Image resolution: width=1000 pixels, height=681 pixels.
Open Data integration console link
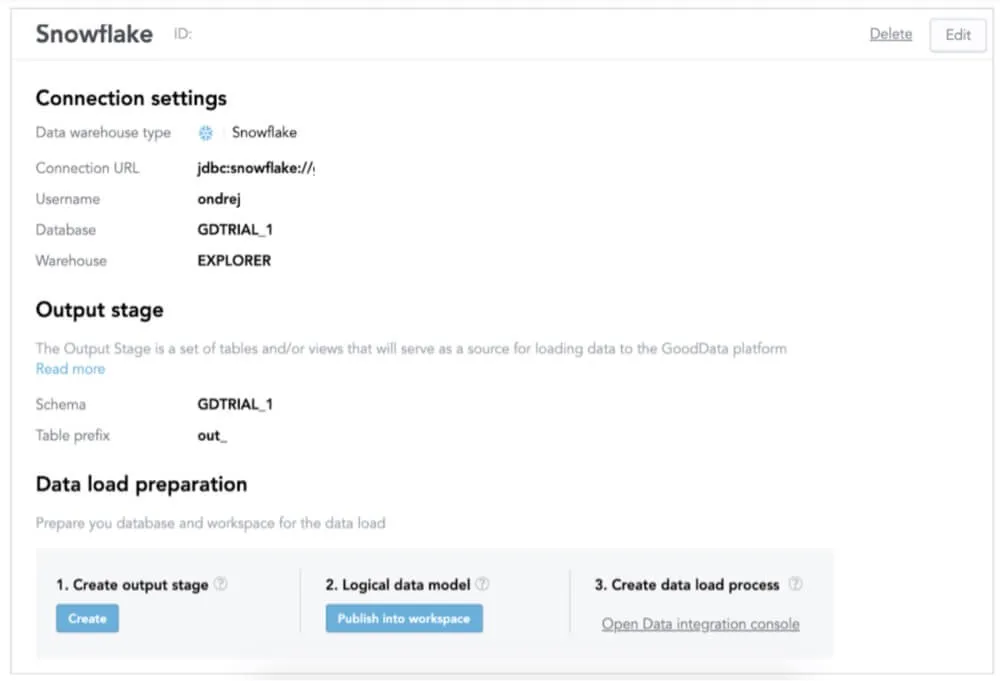tap(700, 624)
